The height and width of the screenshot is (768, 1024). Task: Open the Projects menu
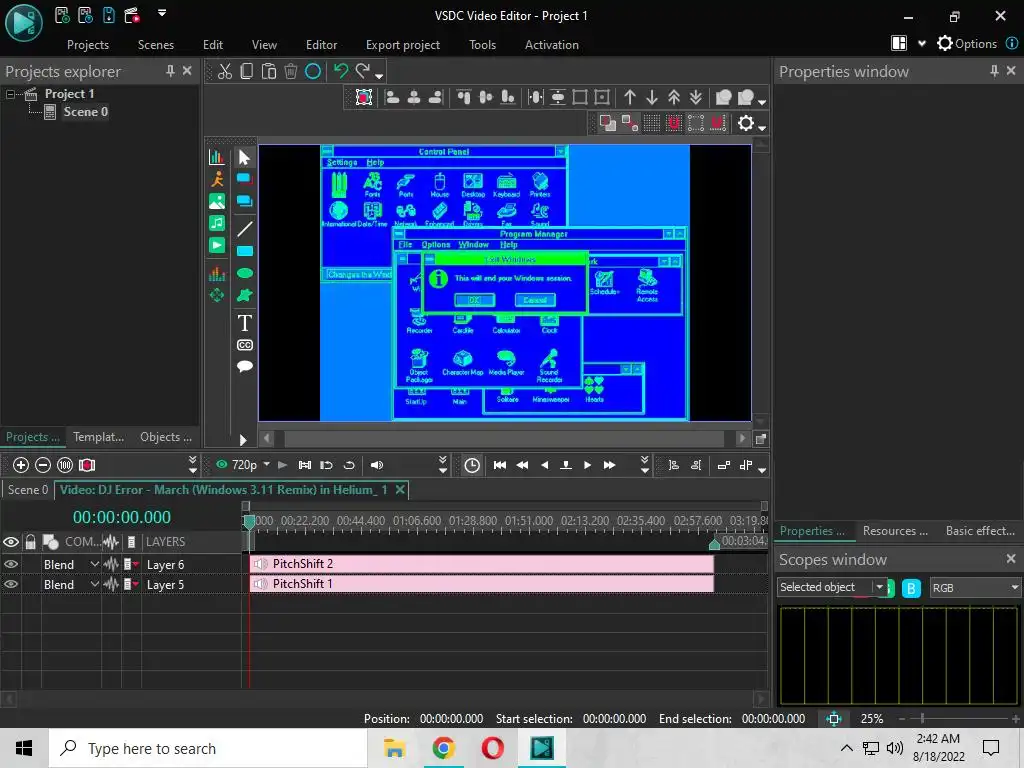point(88,44)
